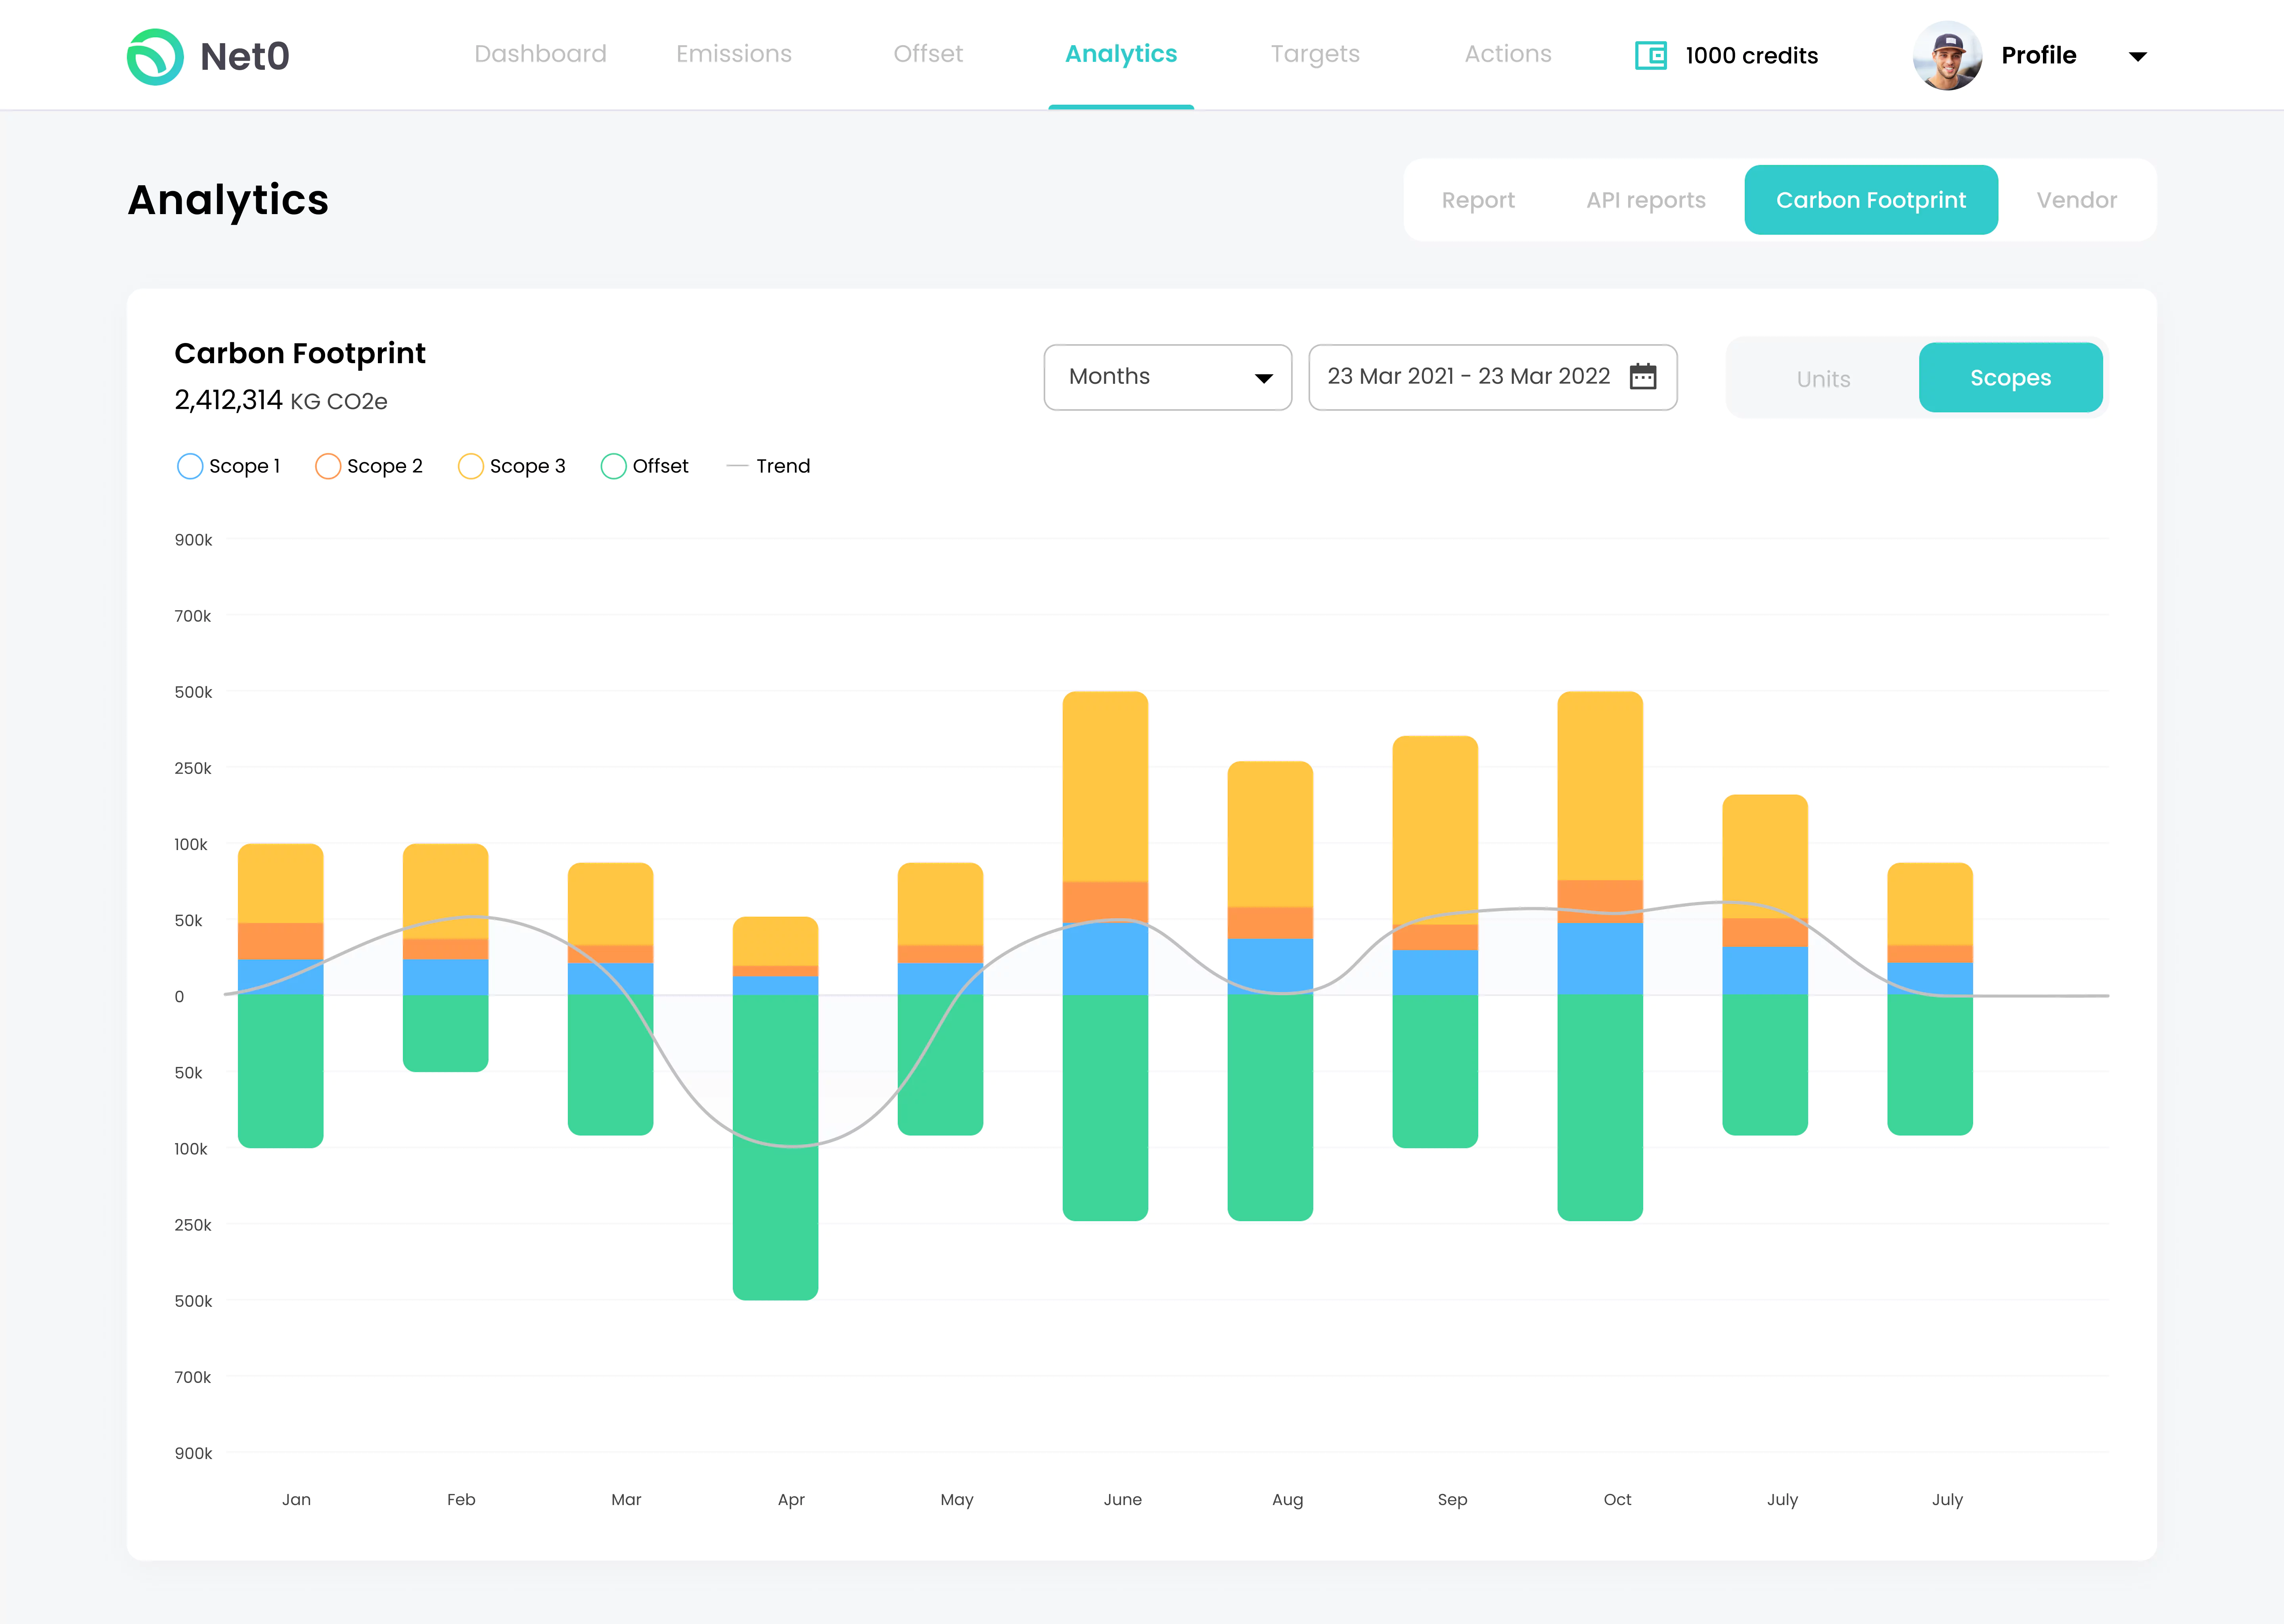The width and height of the screenshot is (2284, 1624).
Task: Click the Sep axis label
Action: (x=1452, y=1500)
